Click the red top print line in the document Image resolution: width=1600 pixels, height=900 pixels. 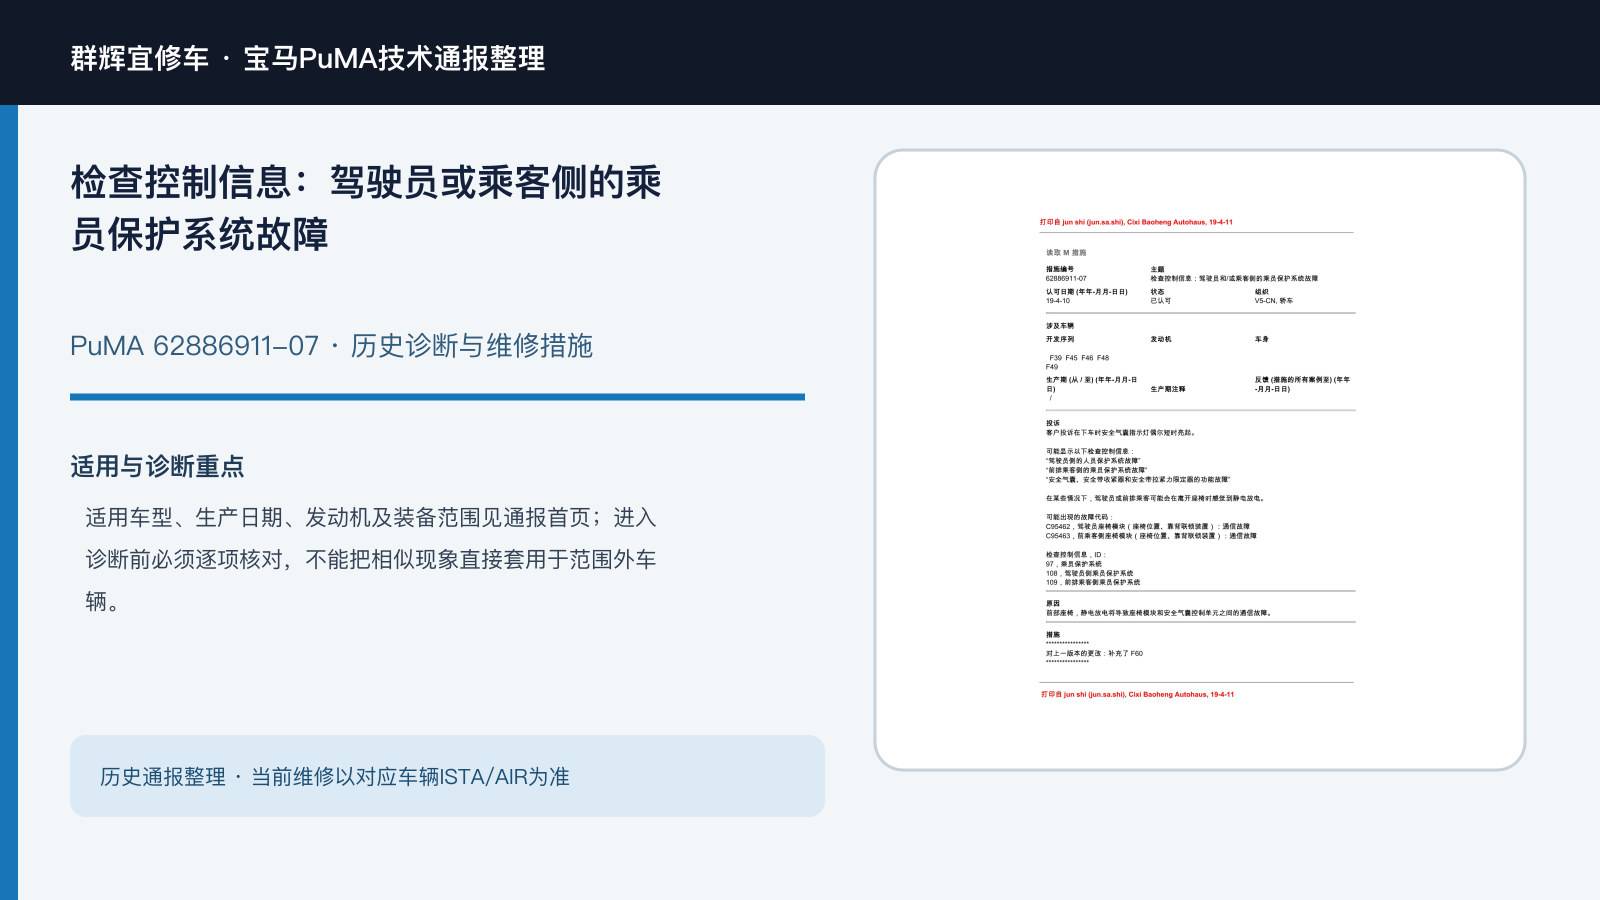(x=1136, y=222)
